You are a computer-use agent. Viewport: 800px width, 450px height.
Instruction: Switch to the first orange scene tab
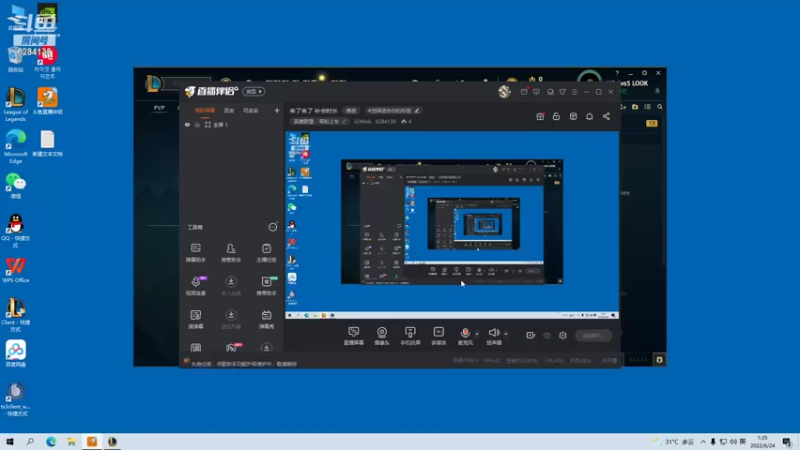coord(205,110)
